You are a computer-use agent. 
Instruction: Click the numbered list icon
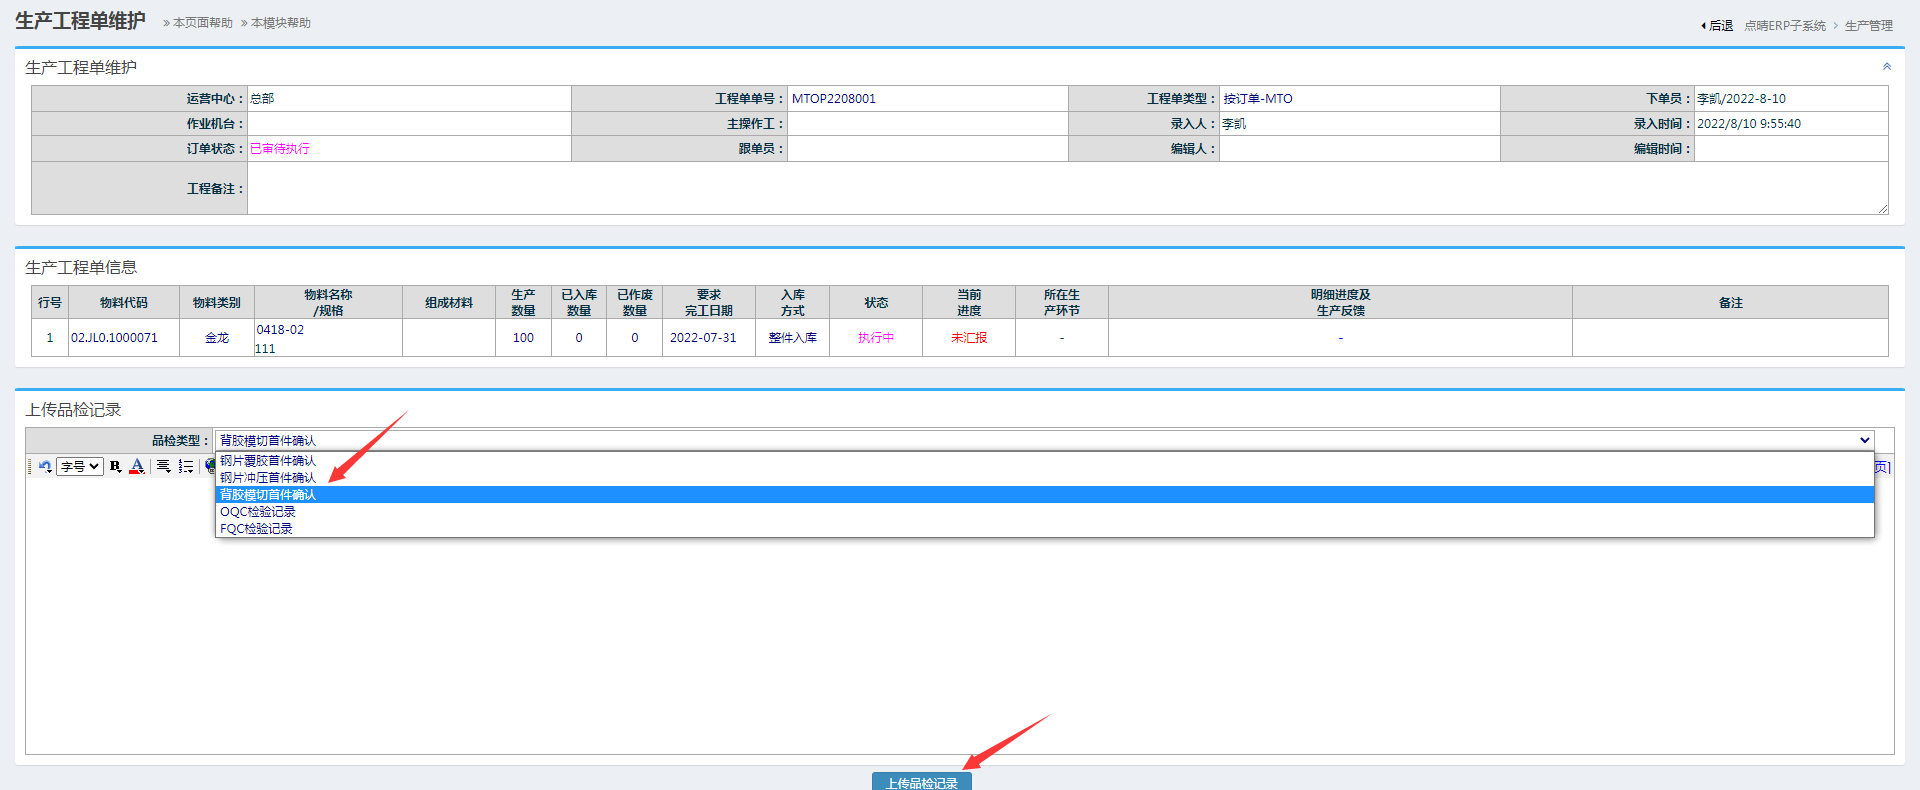[186, 466]
